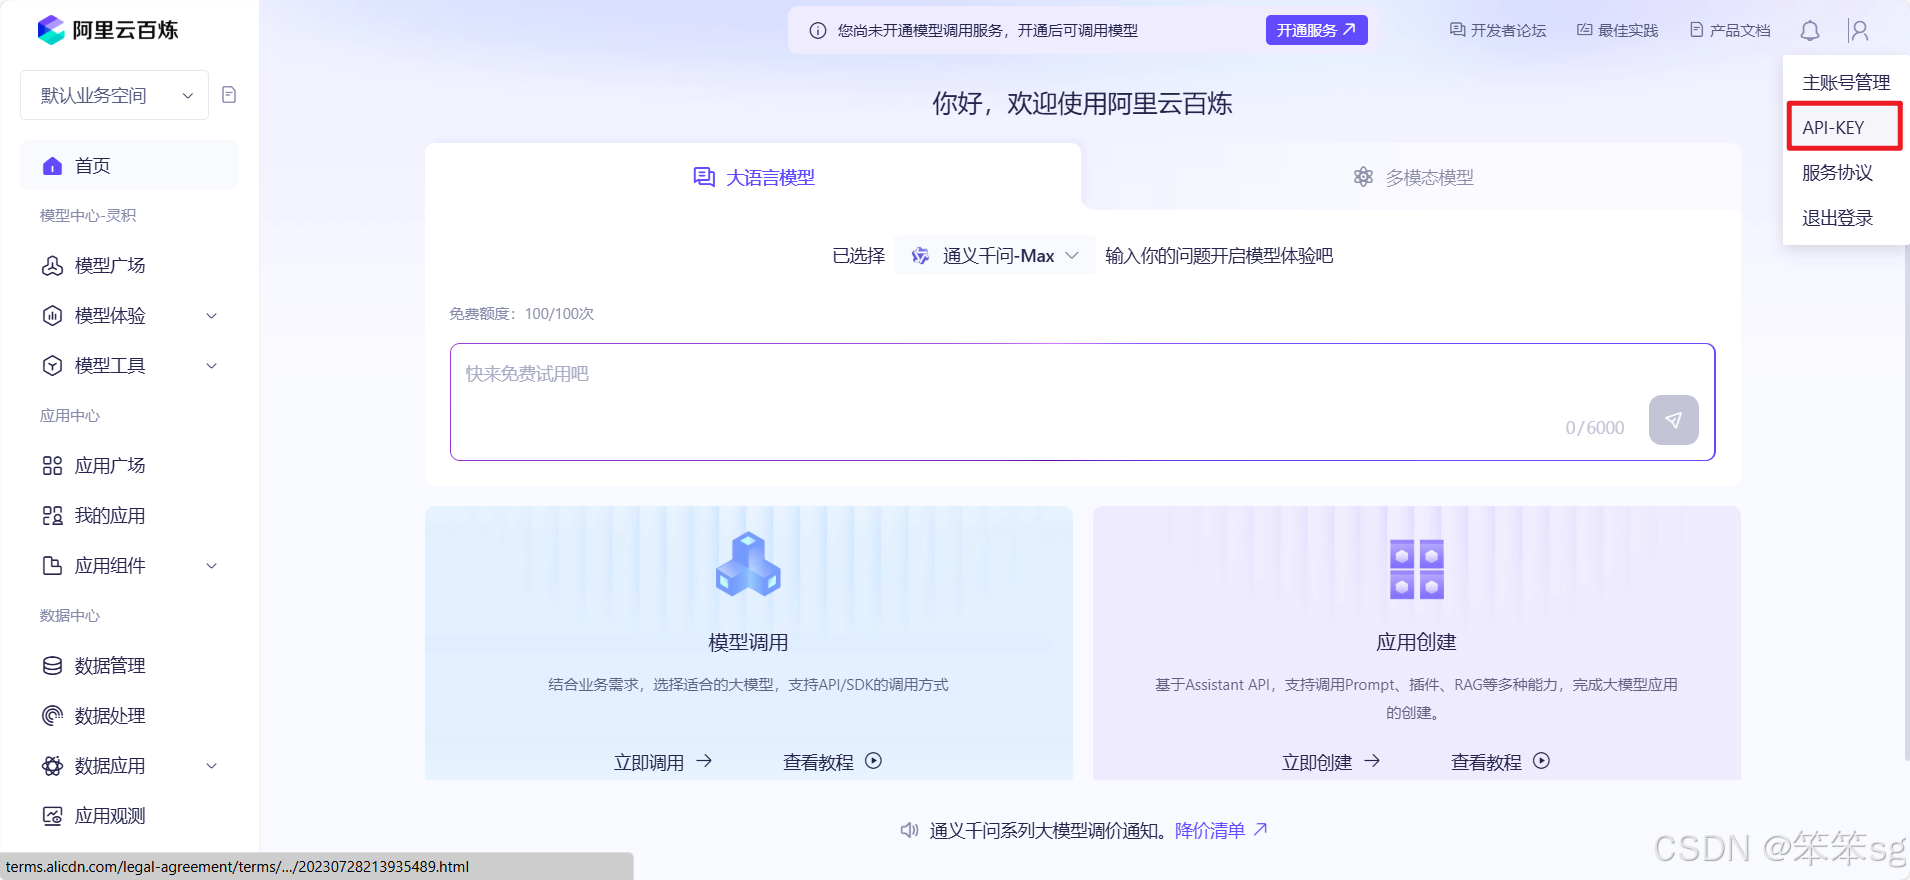Image resolution: width=1910 pixels, height=880 pixels.
Task: Click 立即创建 under 应用创建
Action: point(1331,762)
